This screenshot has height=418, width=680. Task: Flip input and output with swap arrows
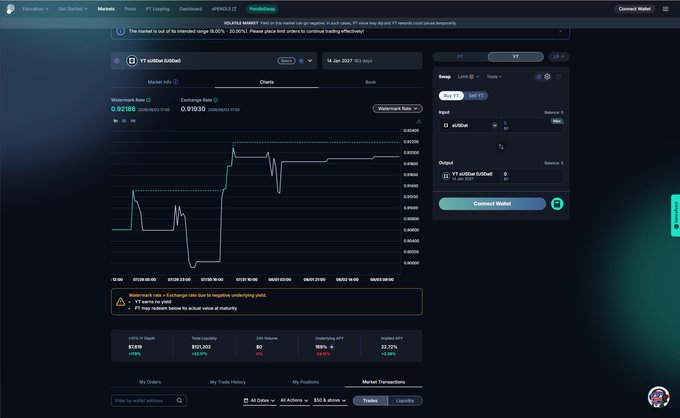click(x=501, y=147)
